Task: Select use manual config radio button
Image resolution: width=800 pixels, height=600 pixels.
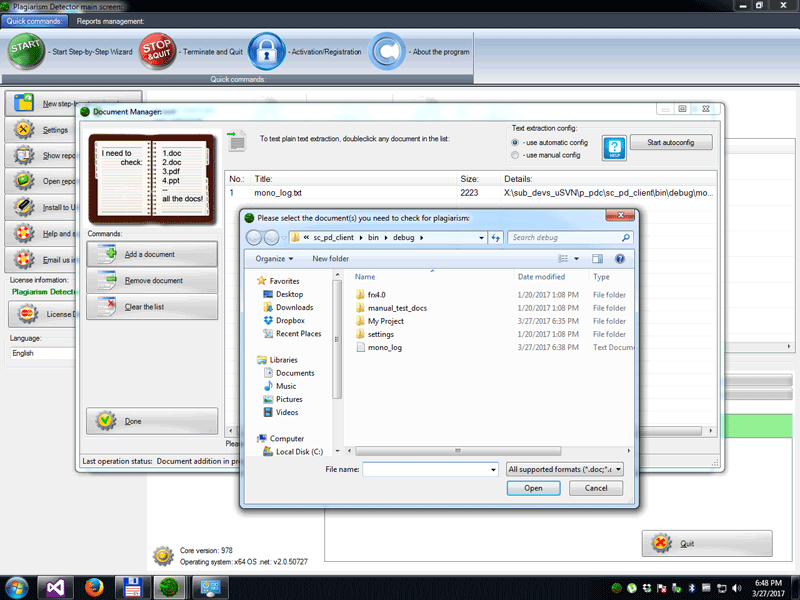Action: [x=515, y=155]
